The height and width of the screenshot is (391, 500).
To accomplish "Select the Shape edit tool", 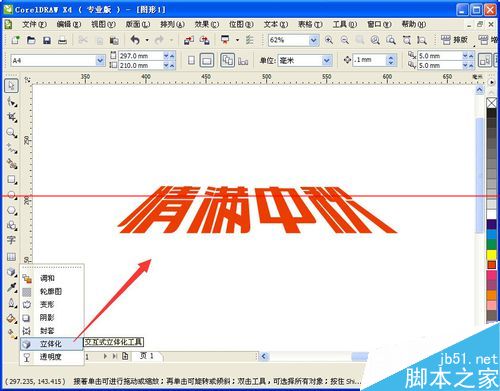I will click(12, 102).
